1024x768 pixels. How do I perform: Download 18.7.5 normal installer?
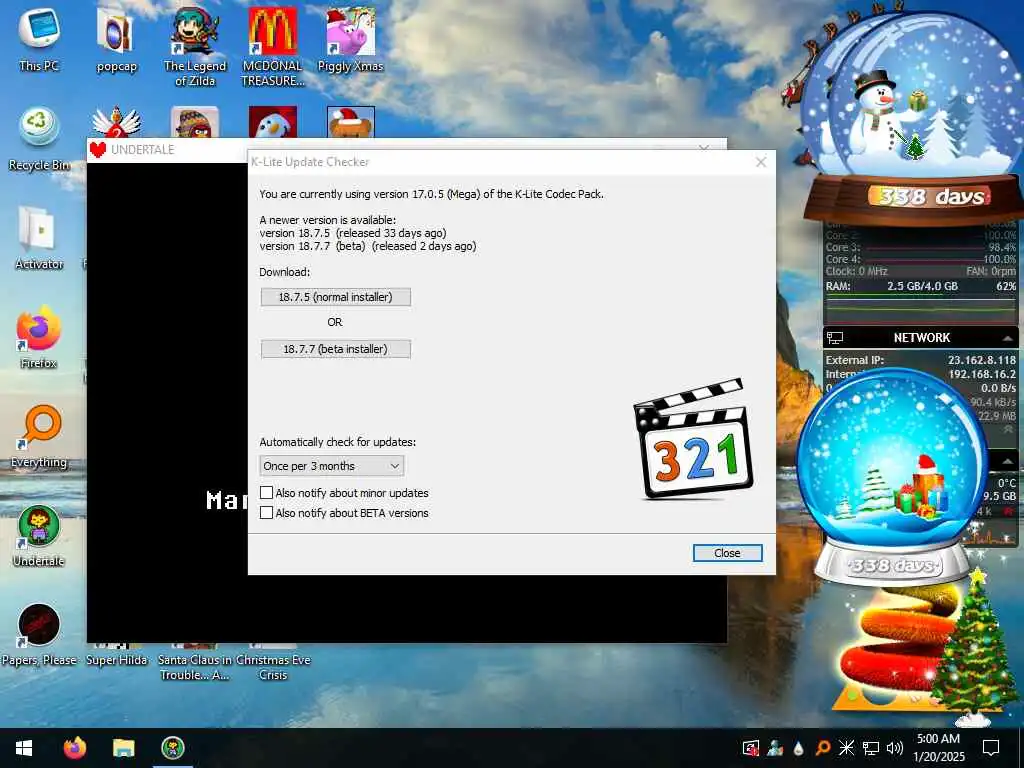336,297
